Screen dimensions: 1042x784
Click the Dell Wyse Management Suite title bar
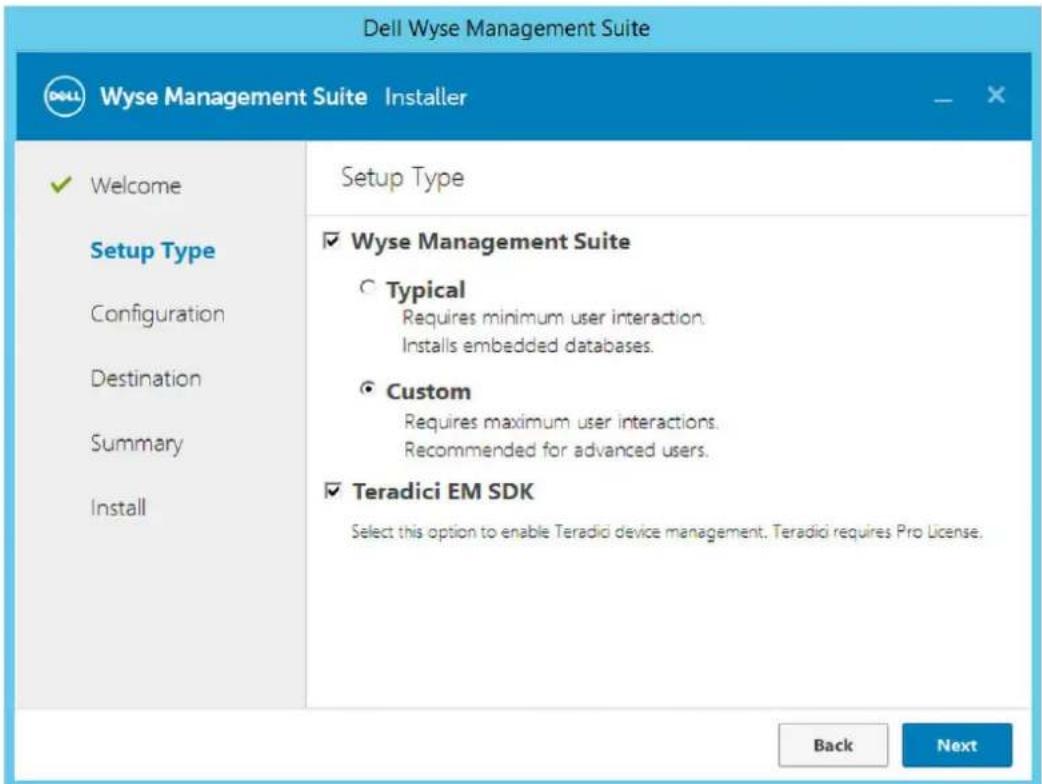[x=507, y=28]
